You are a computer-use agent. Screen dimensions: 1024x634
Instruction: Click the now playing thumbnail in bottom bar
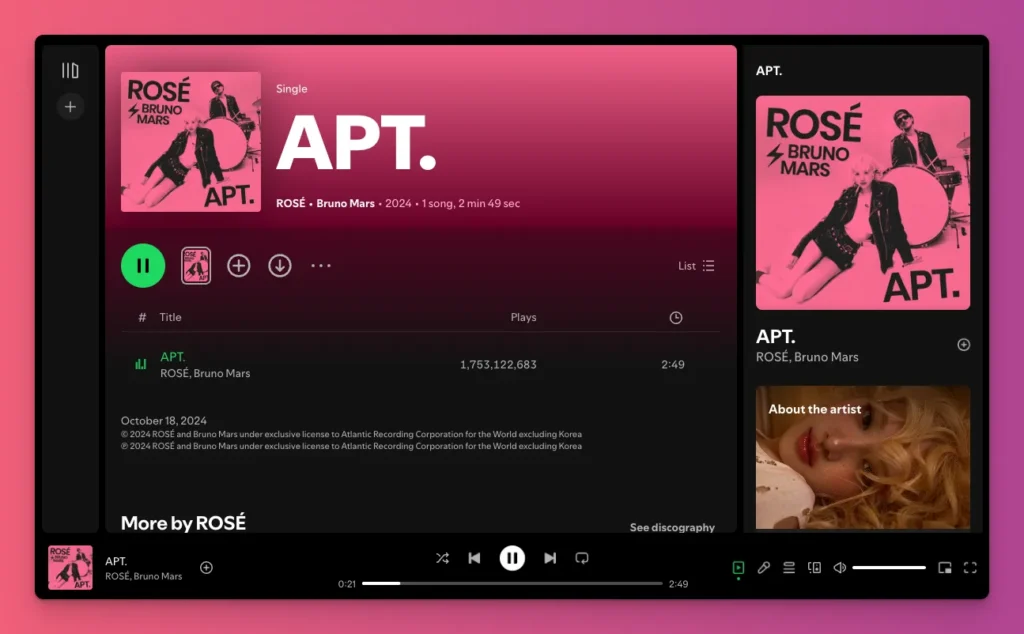click(x=71, y=567)
